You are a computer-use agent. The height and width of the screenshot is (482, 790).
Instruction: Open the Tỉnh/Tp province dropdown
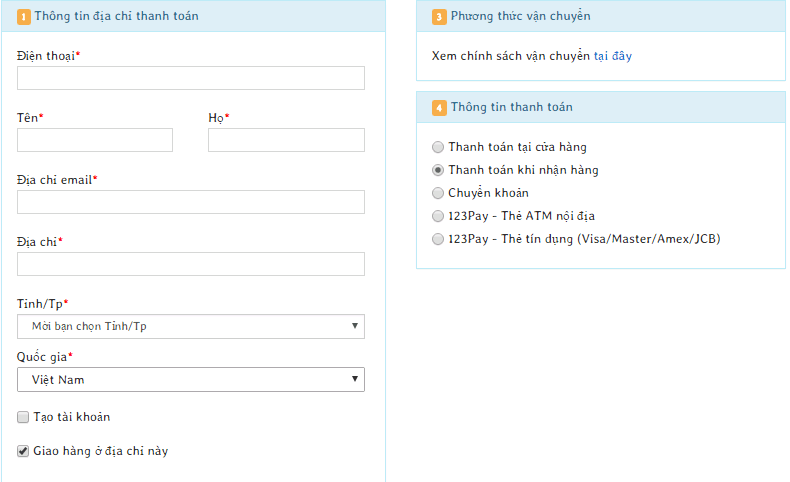coord(190,327)
